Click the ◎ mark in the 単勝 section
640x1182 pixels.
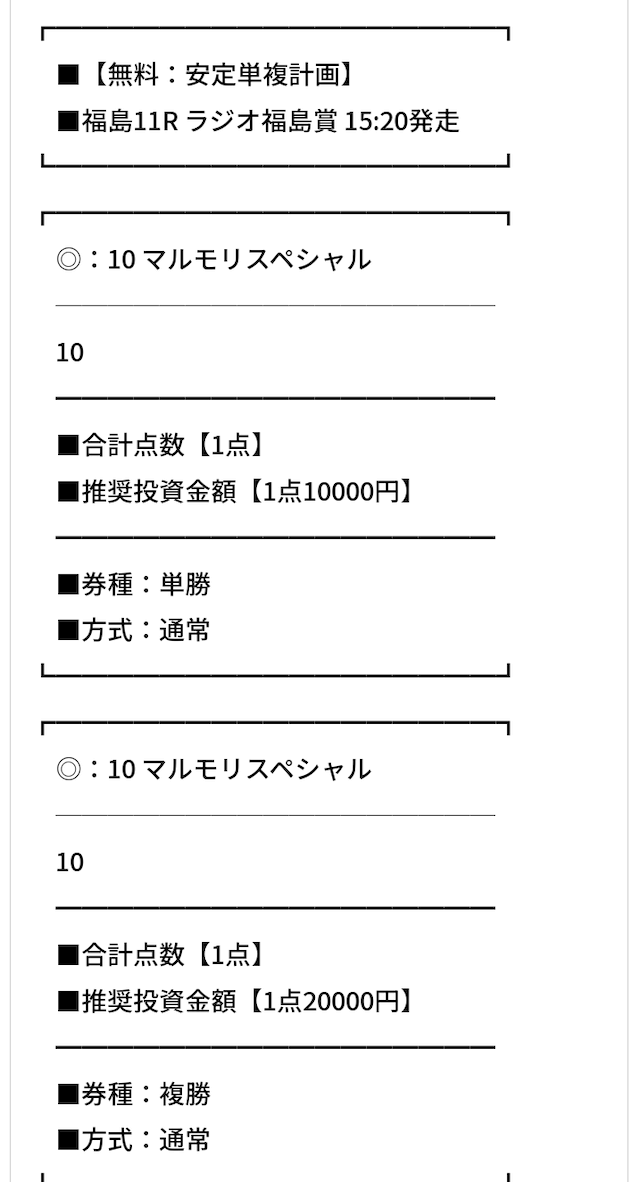[68, 260]
